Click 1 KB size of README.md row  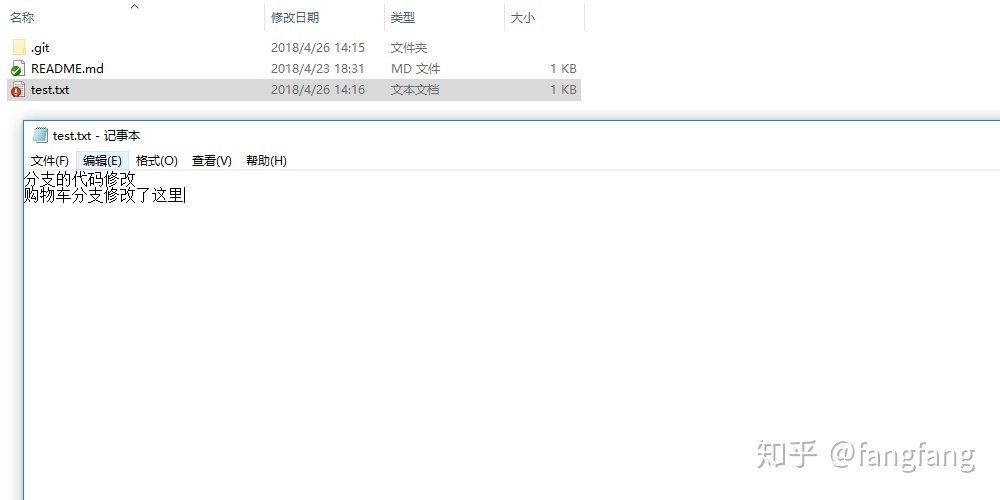coord(563,69)
